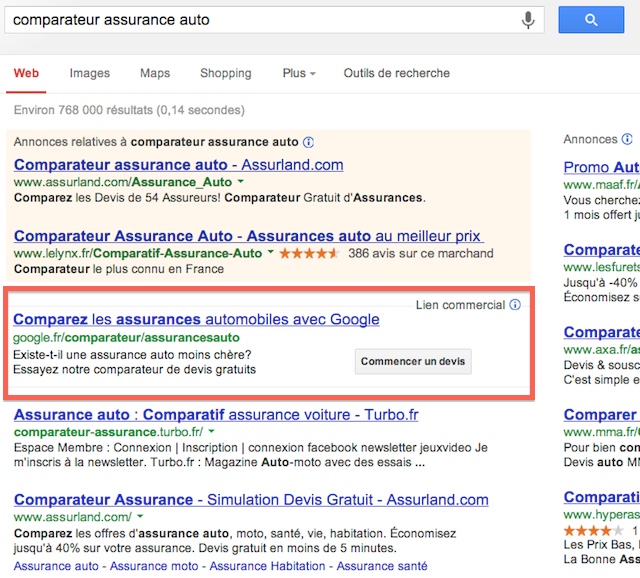Open side ad above www.axa.fr URL
Viewport: 640px width, 578px height.
(x=602, y=332)
